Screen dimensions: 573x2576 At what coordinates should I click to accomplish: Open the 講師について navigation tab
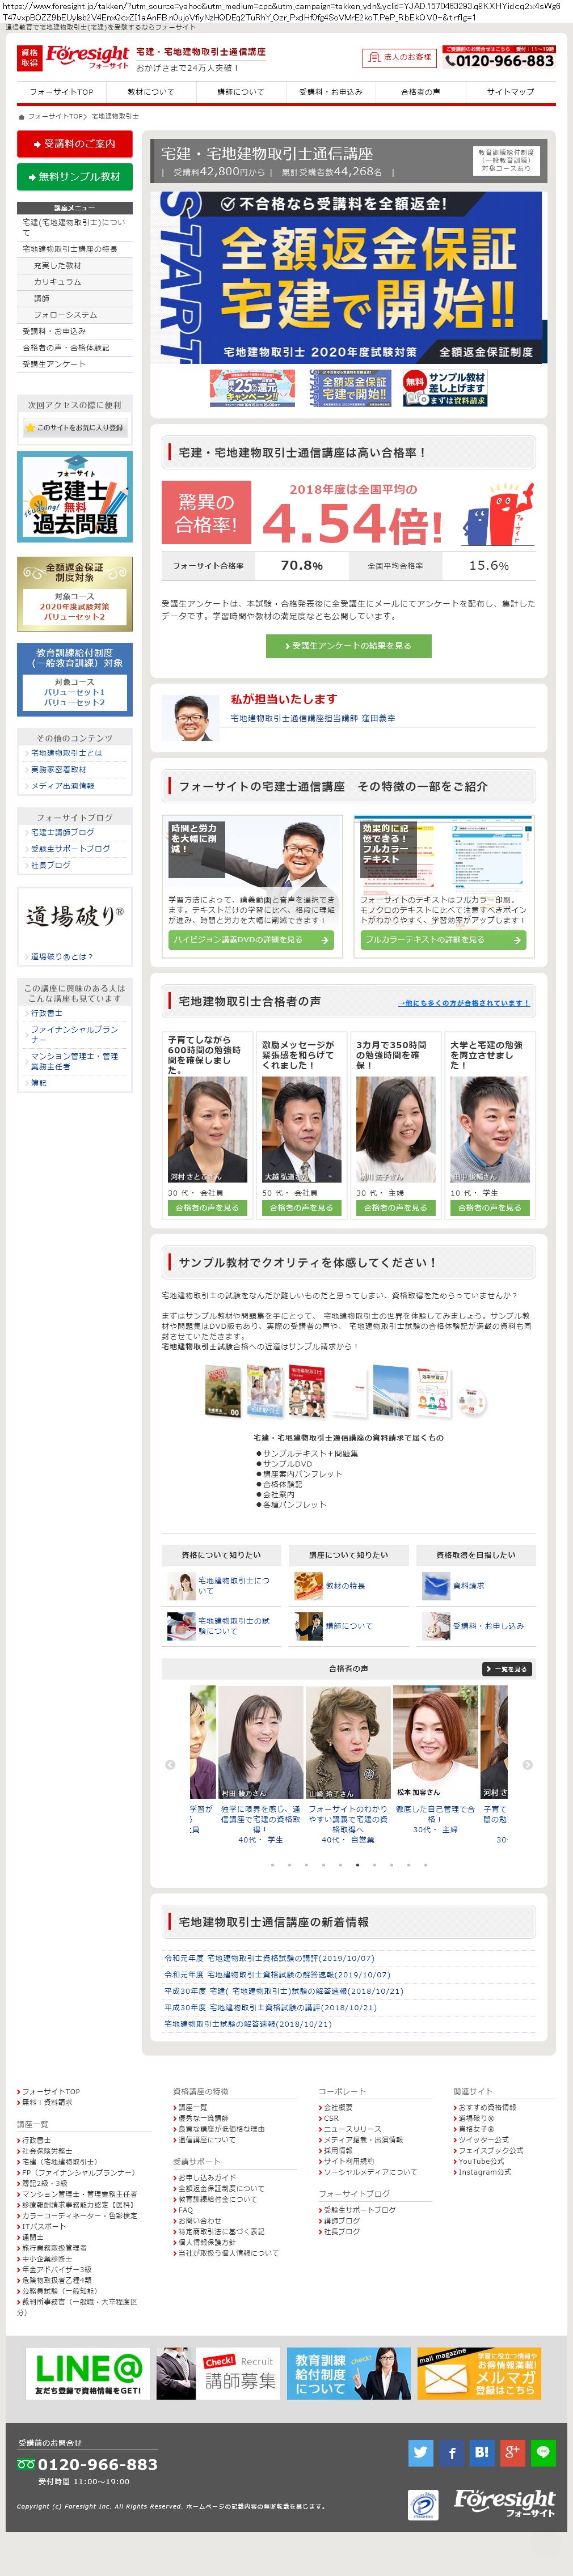point(241,92)
